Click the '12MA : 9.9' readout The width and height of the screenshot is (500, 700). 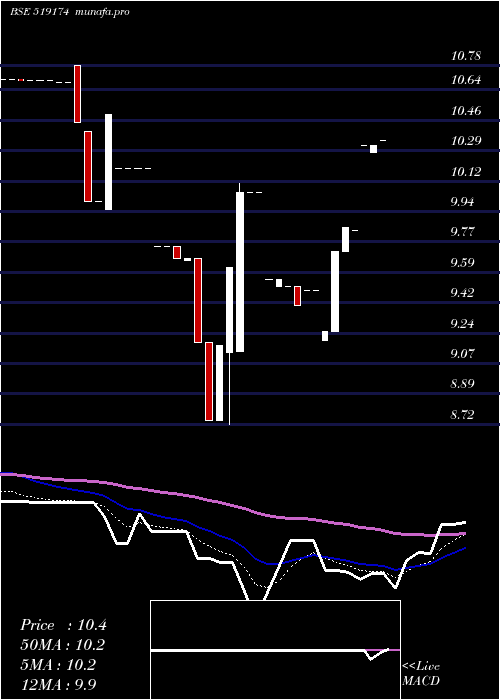coord(58,684)
